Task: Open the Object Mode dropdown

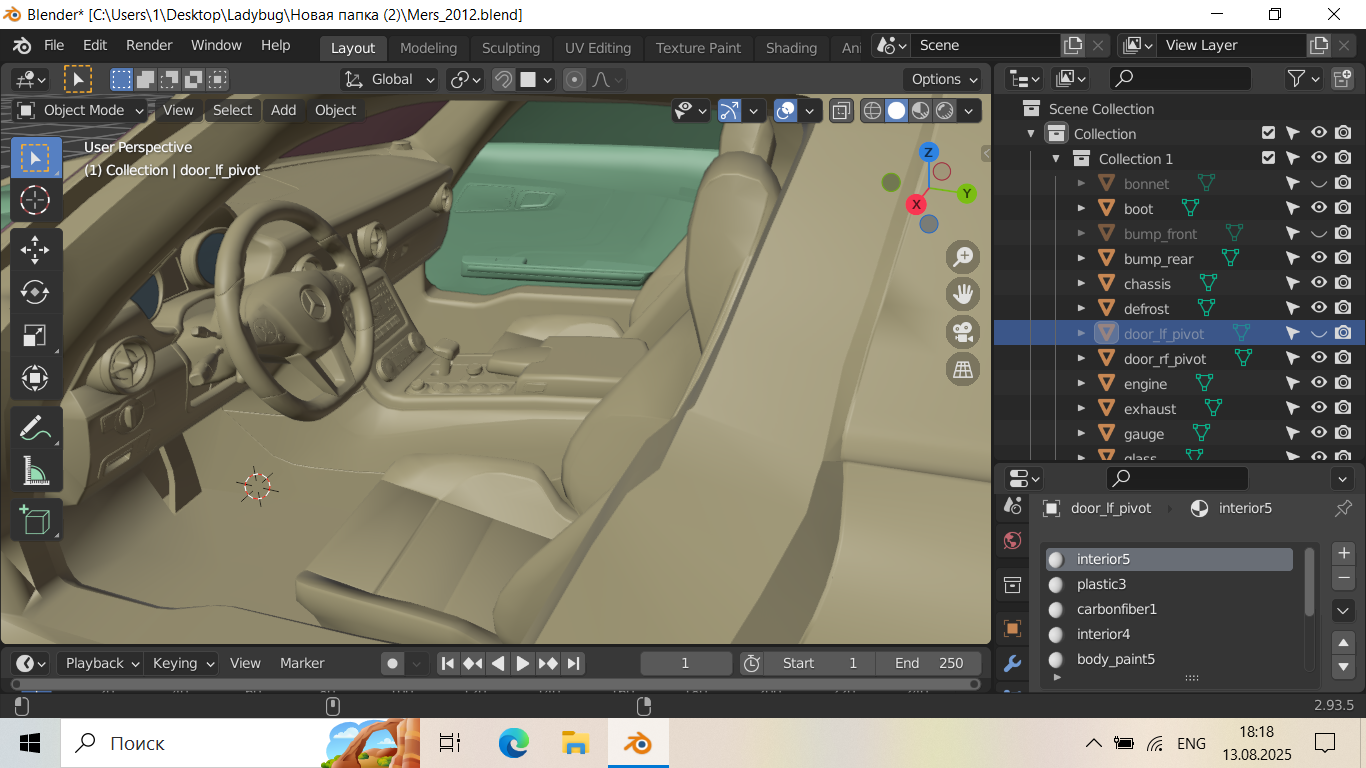Action: pyautogui.click(x=82, y=110)
